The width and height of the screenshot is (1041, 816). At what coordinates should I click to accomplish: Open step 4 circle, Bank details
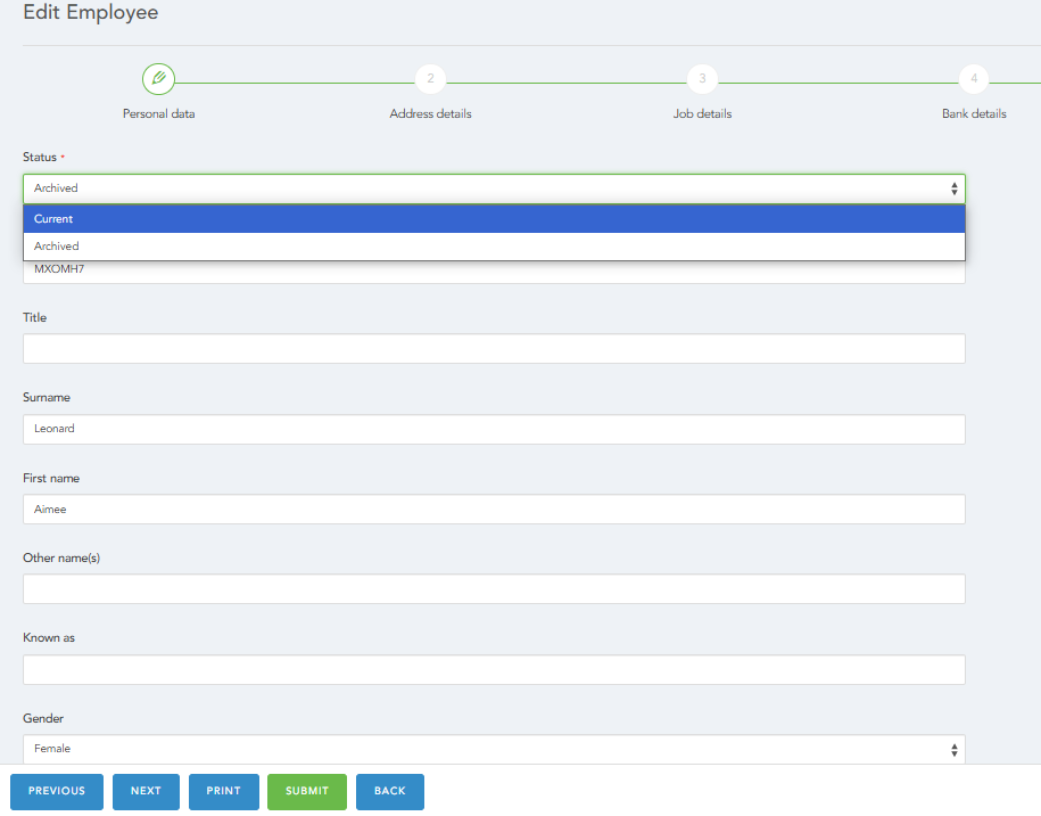[x=973, y=78]
